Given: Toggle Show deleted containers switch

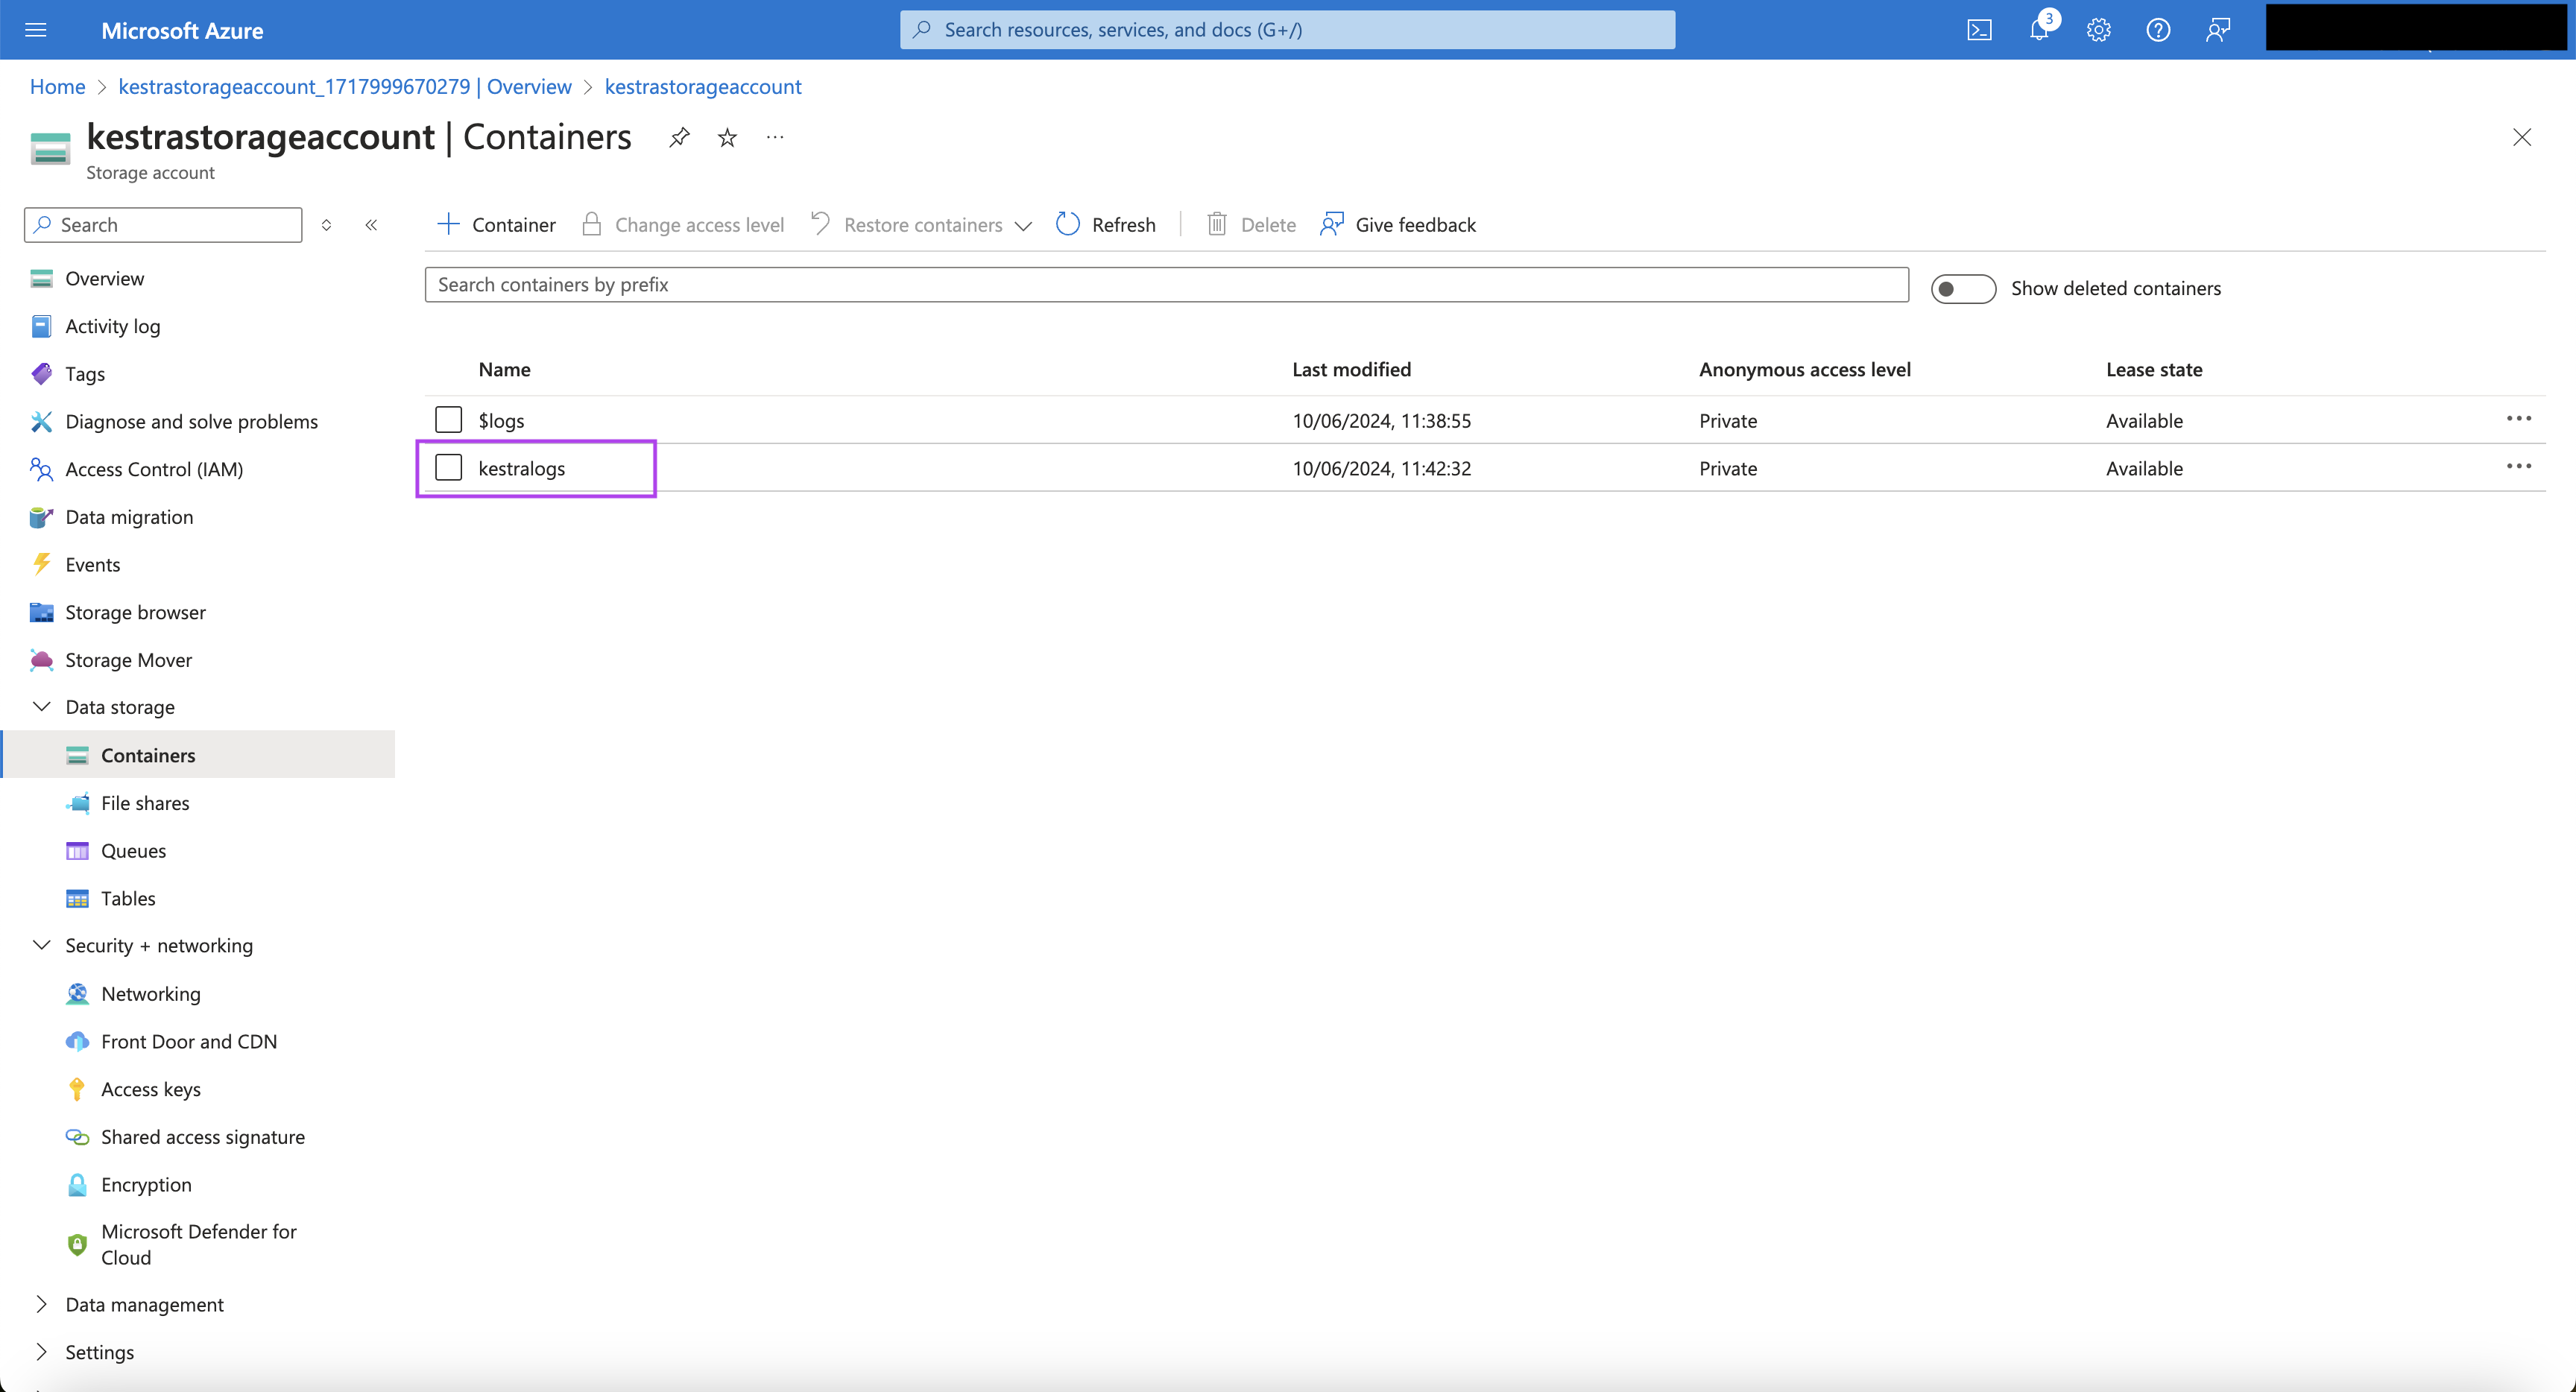Looking at the screenshot, I should 1963,286.
